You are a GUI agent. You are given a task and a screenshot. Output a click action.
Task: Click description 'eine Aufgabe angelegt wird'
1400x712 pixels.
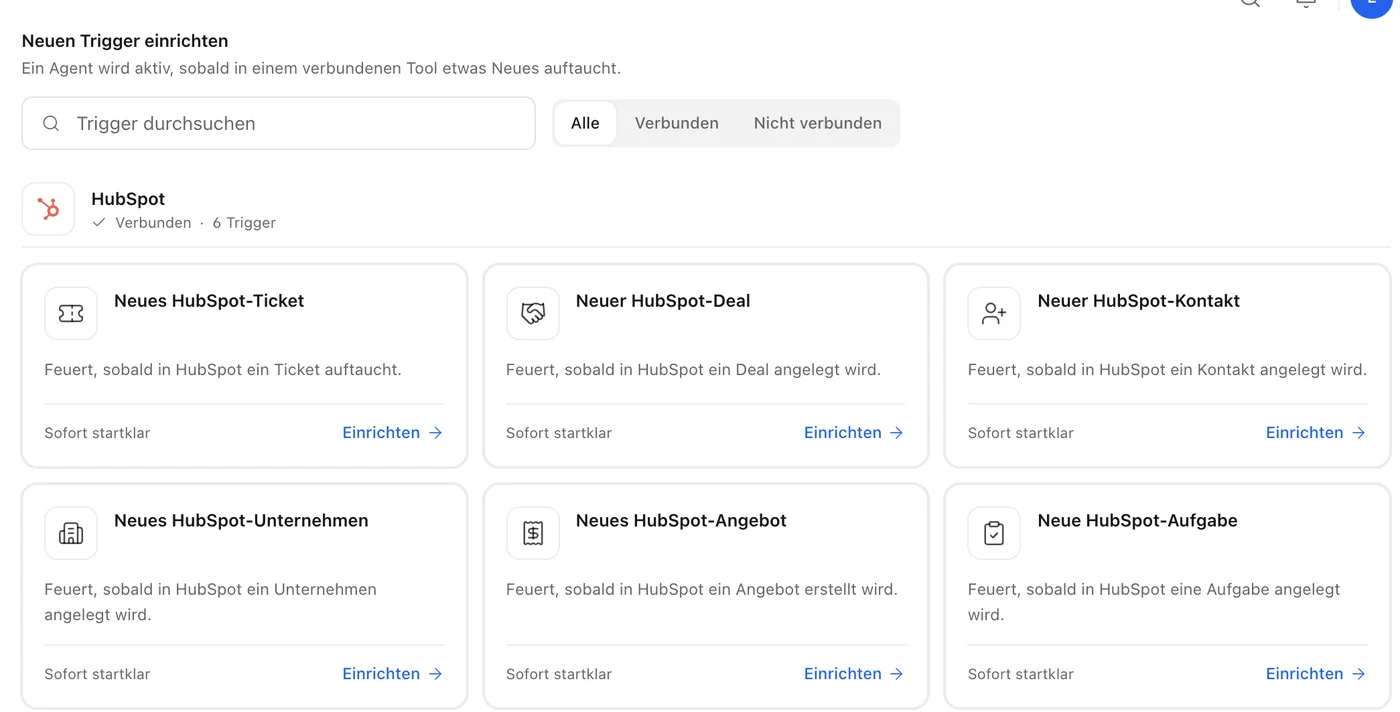click(x=1154, y=602)
